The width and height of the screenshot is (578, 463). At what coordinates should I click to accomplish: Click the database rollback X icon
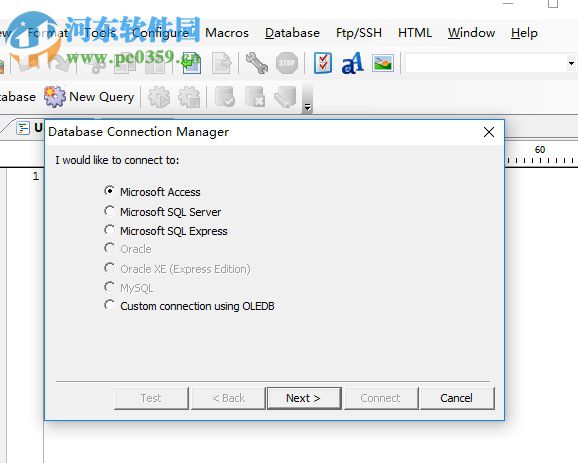(255, 97)
